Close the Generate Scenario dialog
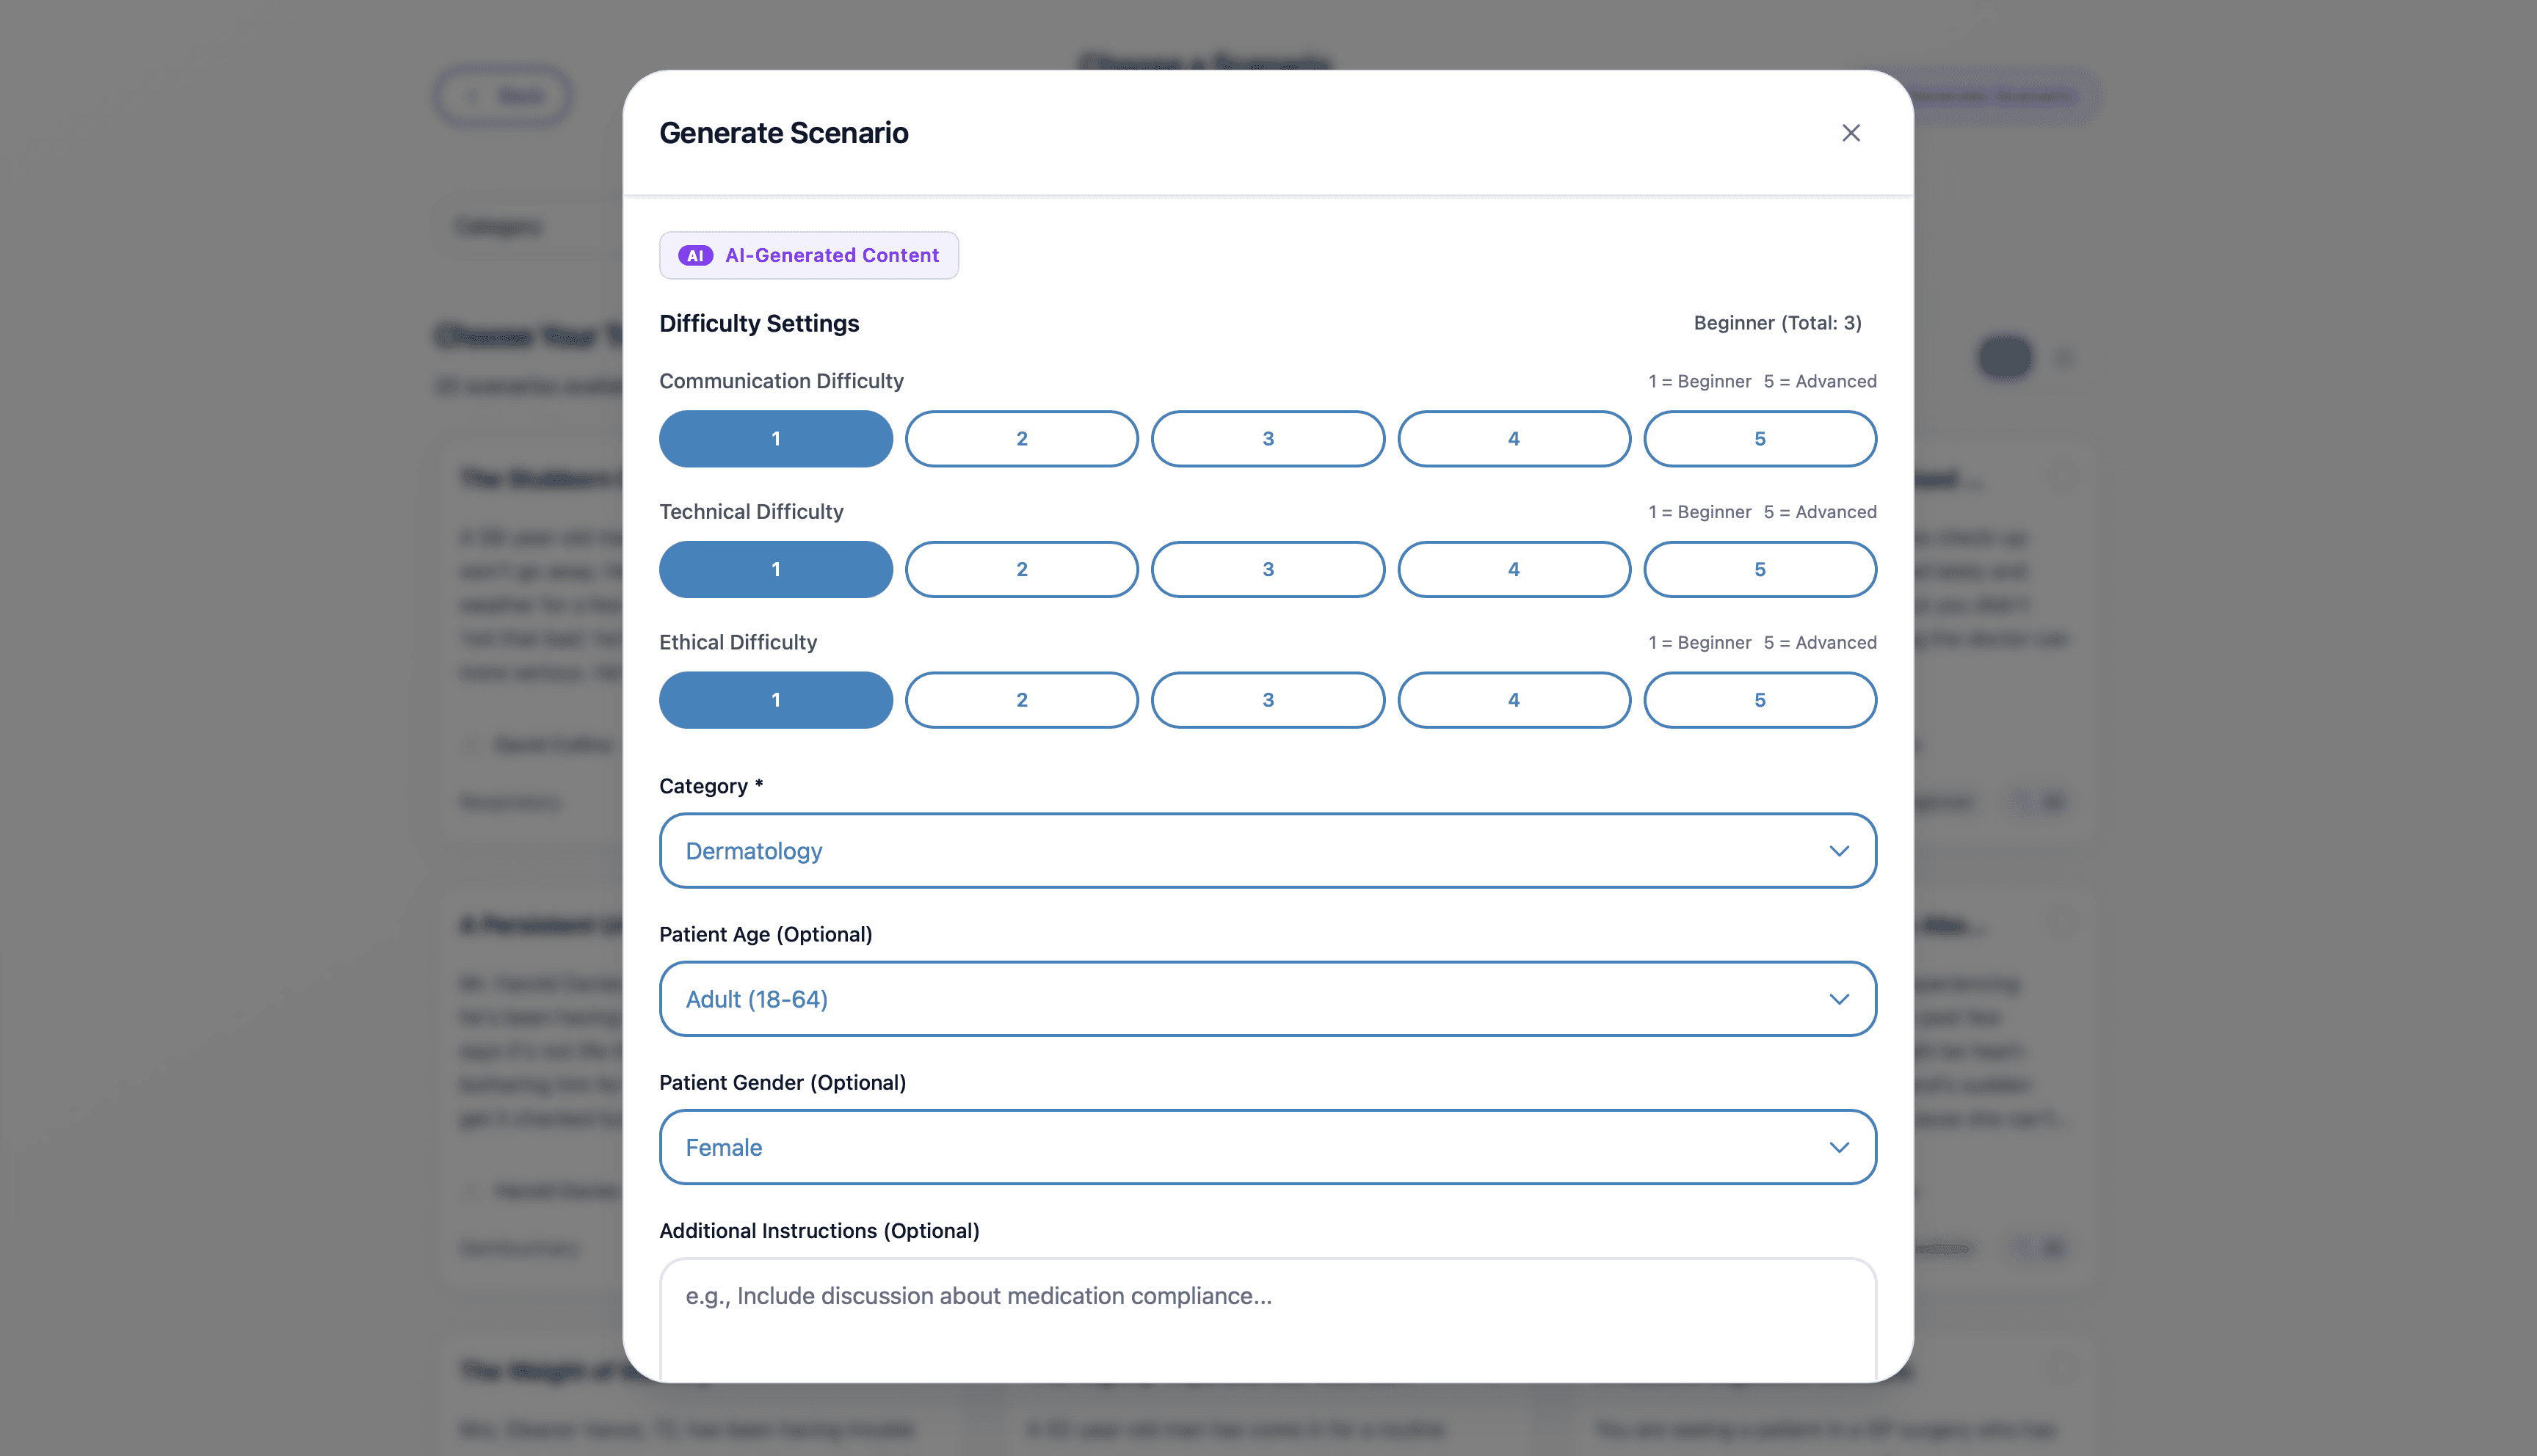Screen dimensions: 2537x1456 tap(1850, 133)
